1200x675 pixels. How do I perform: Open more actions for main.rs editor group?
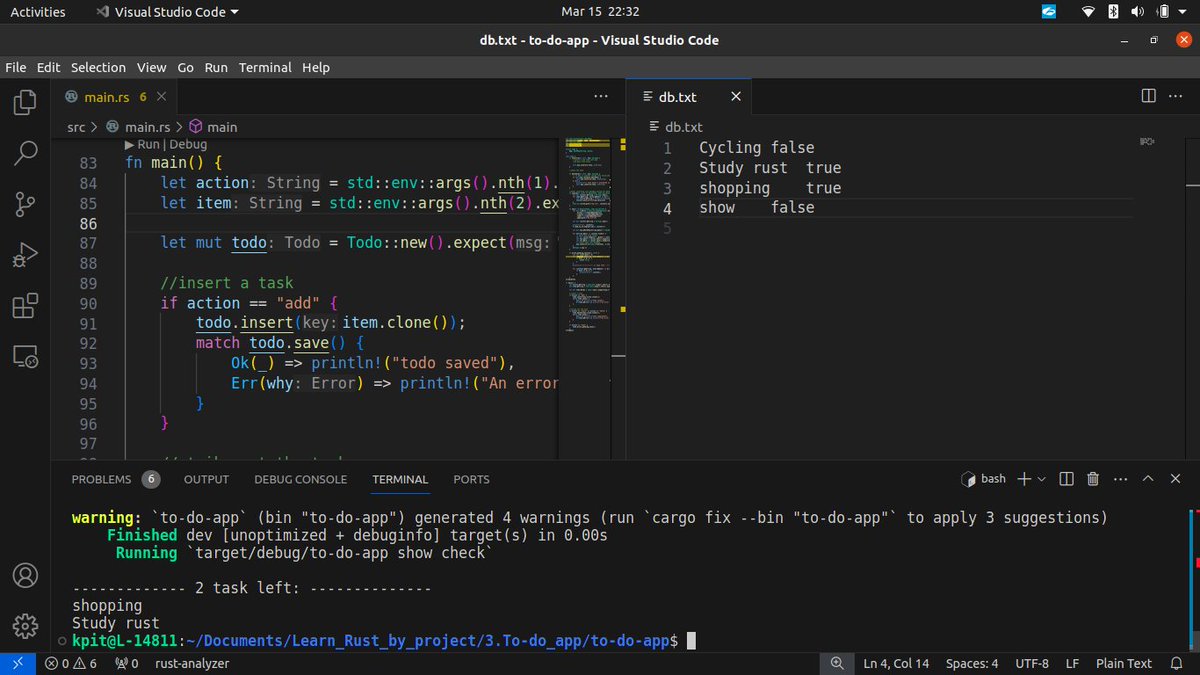[601, 96]
